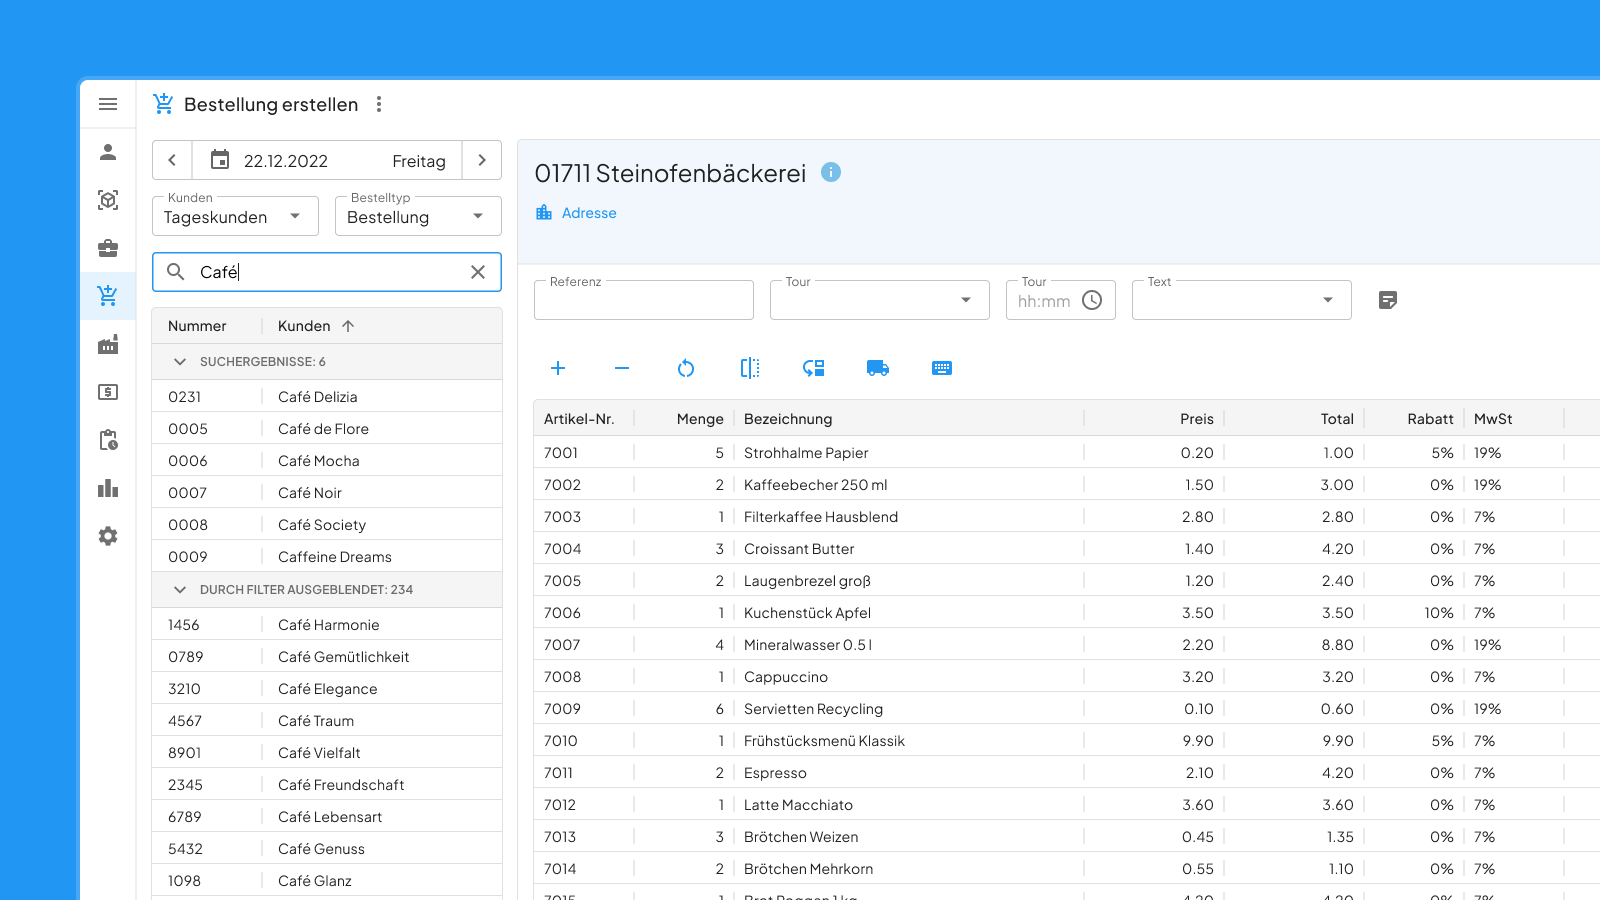Remove the selected order line
This screenshot has width=1600, height=900.
click(x=622, y=368)
